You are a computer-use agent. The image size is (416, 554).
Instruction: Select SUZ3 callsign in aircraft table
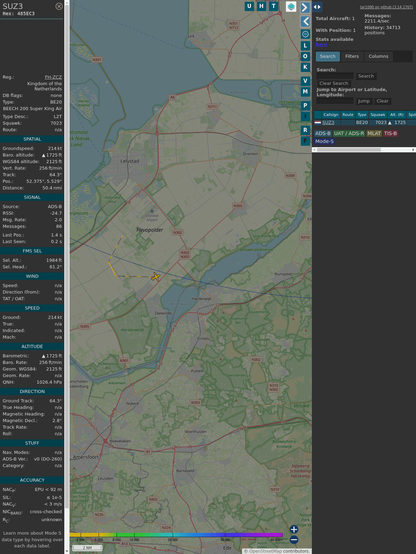[x=328, y=123]
